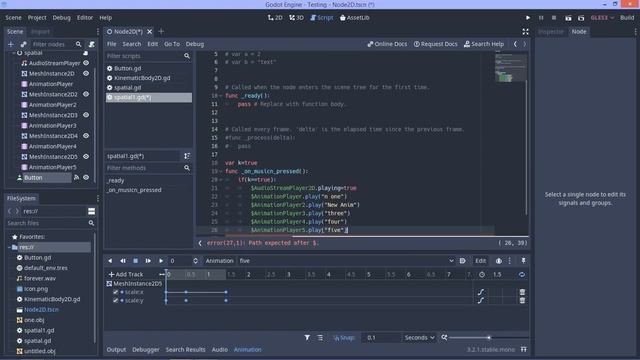Open signal connection icon on Button node

coord(76,178)
